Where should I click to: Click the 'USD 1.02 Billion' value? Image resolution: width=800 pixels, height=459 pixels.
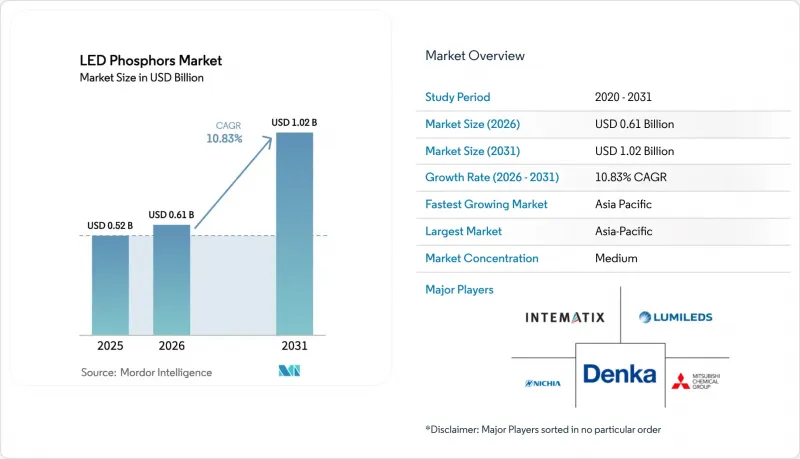pyautogui.click(x=634, y=151)
